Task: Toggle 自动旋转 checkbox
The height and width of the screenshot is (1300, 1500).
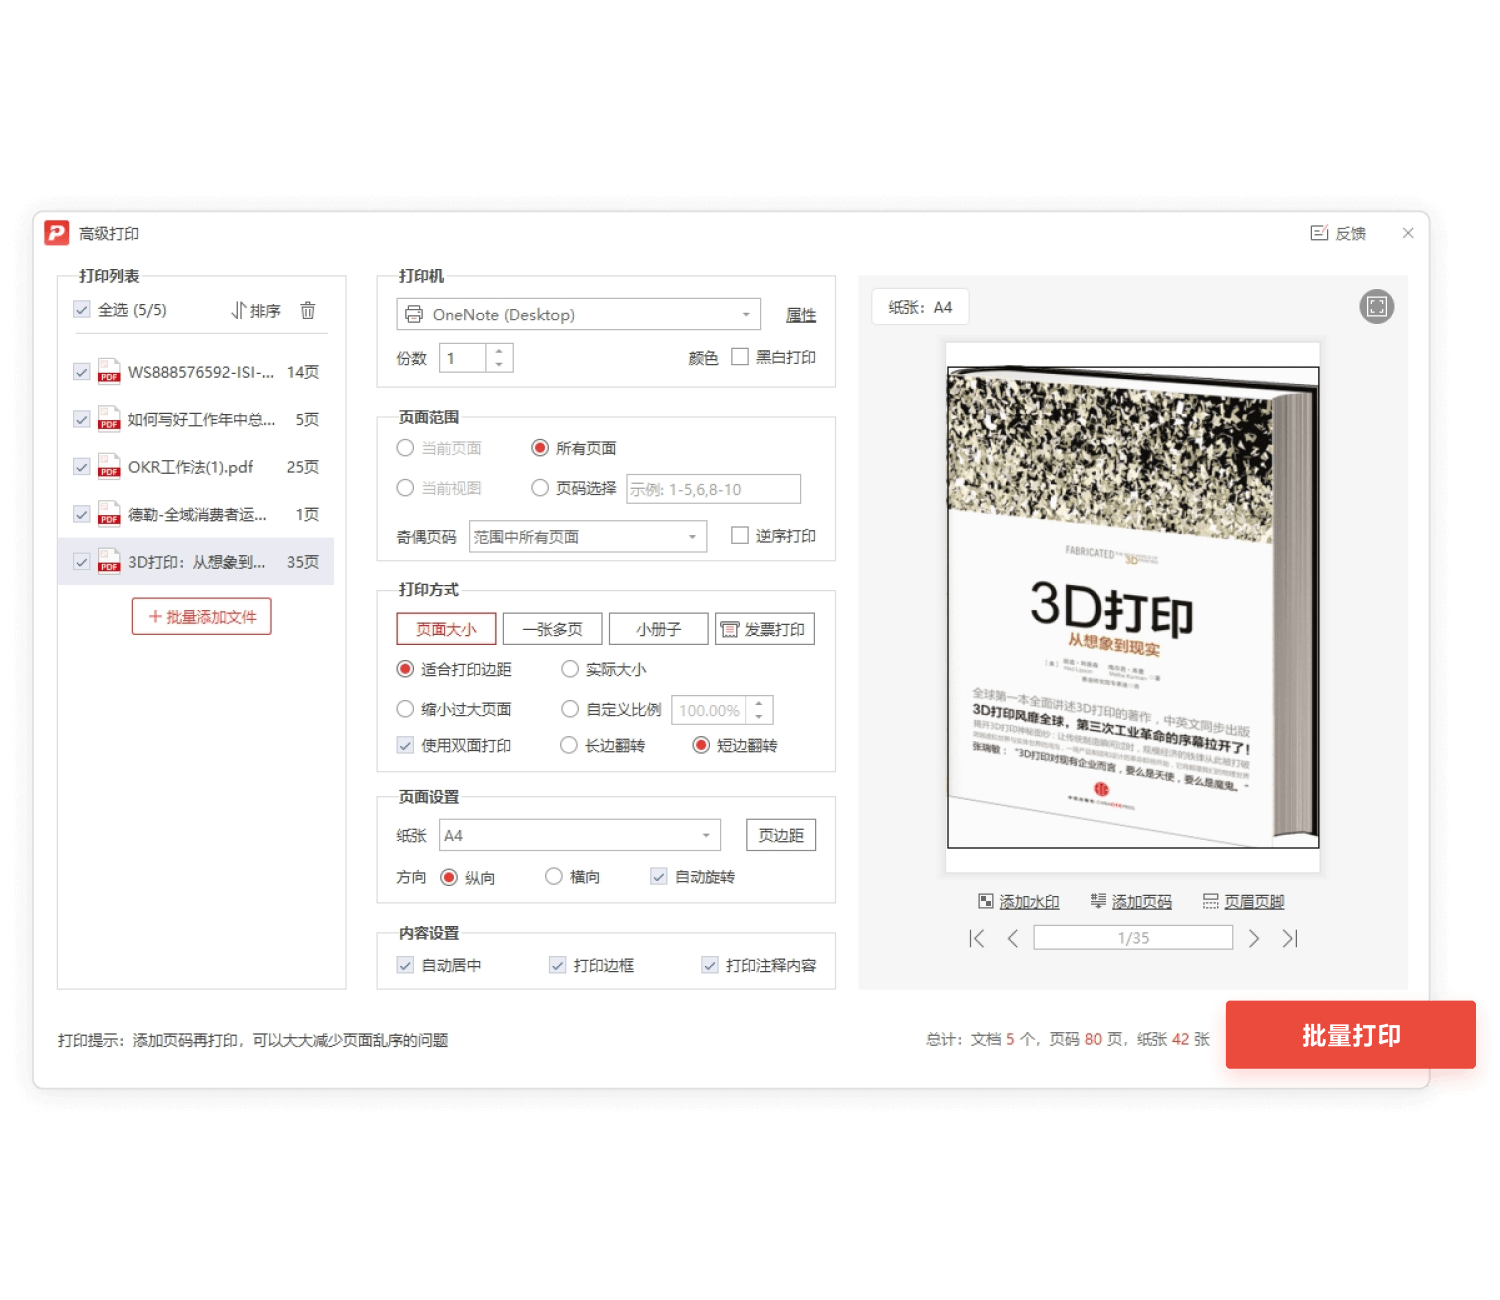Action: pos(658,876)
